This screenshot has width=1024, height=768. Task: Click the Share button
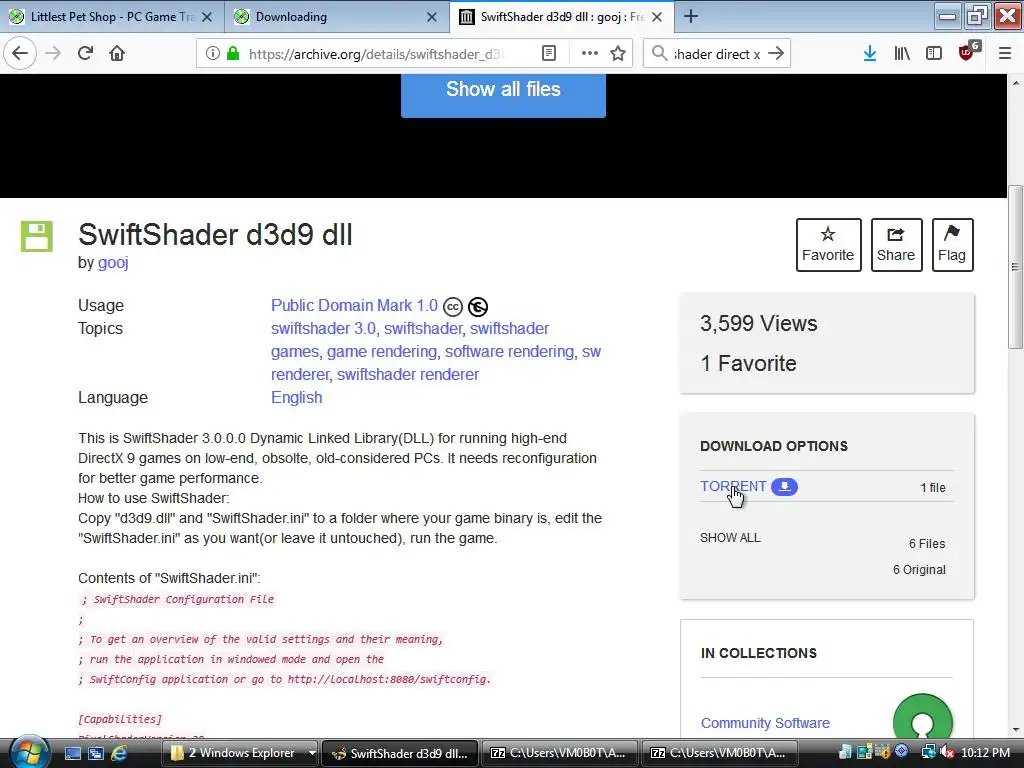tap(896, 245)
